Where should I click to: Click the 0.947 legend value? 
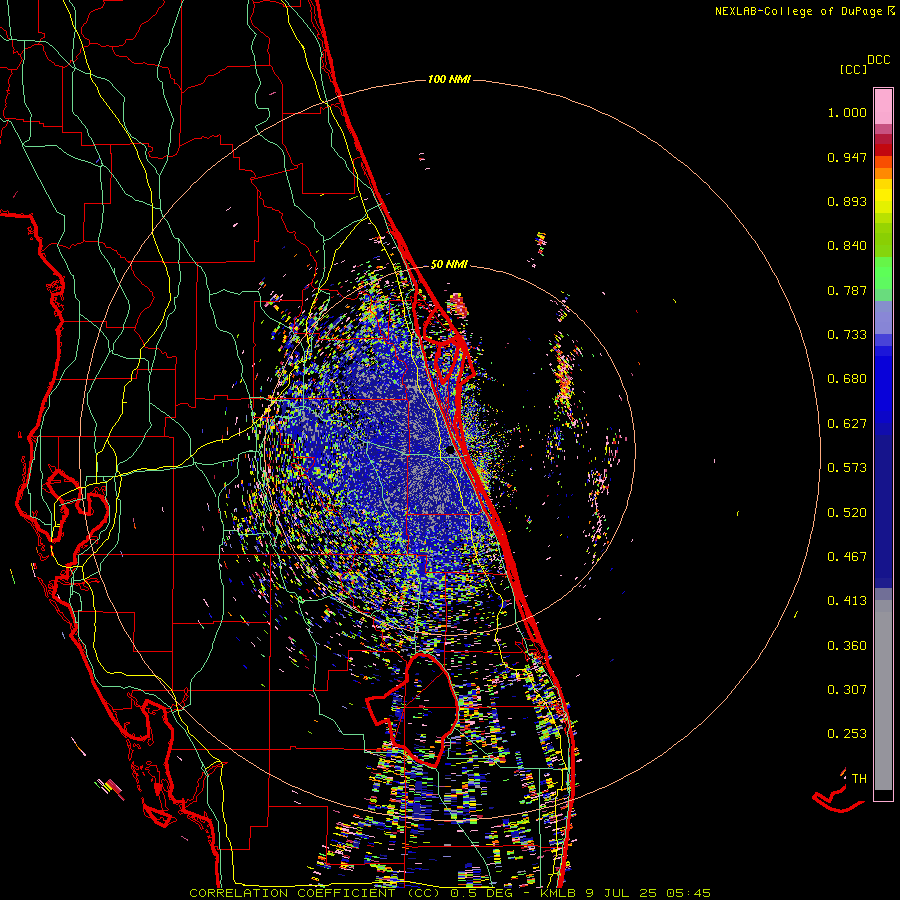[847, 157]
